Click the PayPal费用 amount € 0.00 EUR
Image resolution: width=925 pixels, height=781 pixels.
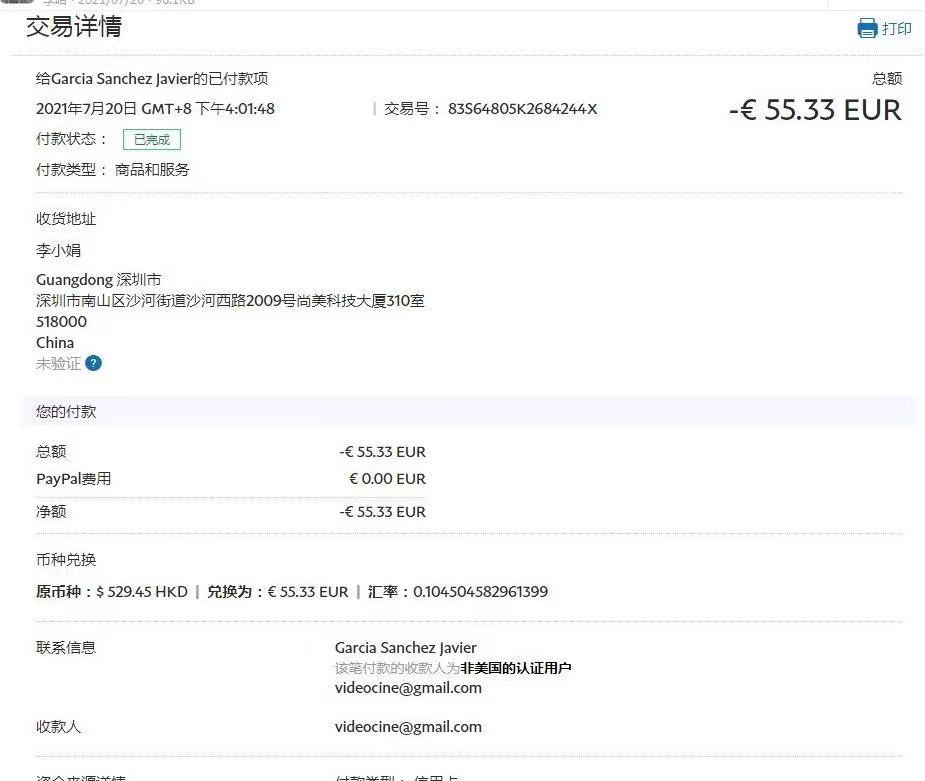(387, 479)
